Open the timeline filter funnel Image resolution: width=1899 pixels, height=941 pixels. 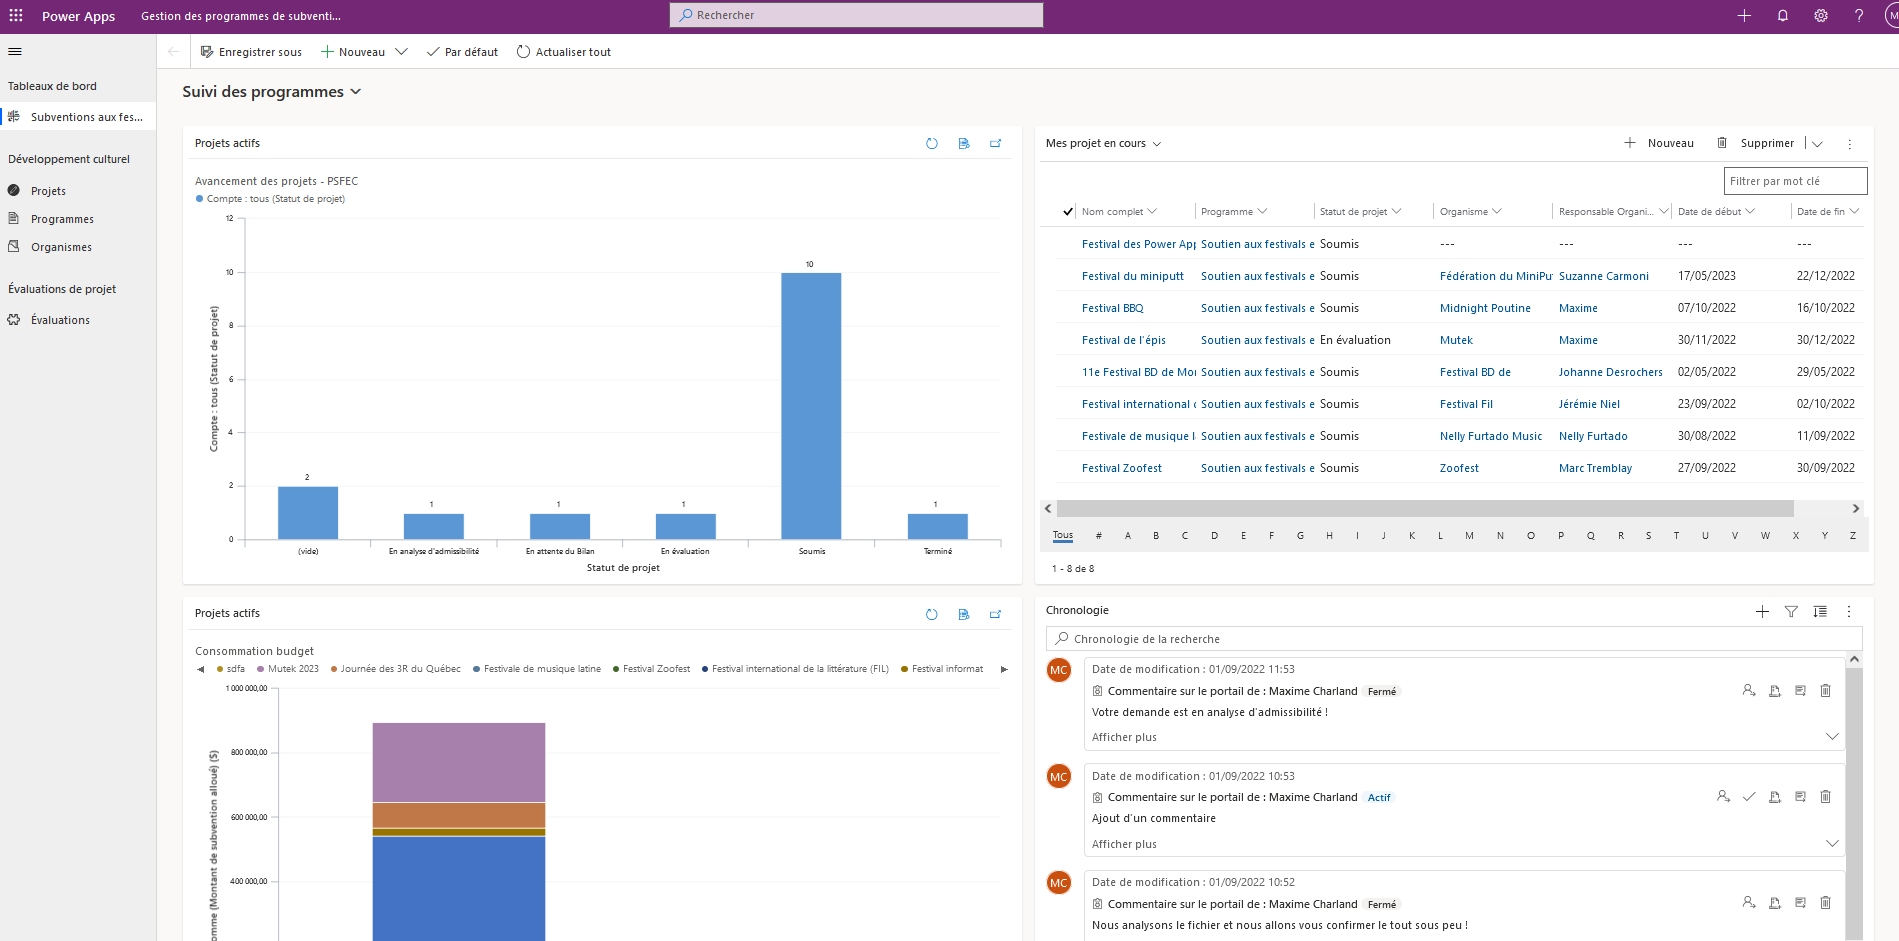(1791, 611)
